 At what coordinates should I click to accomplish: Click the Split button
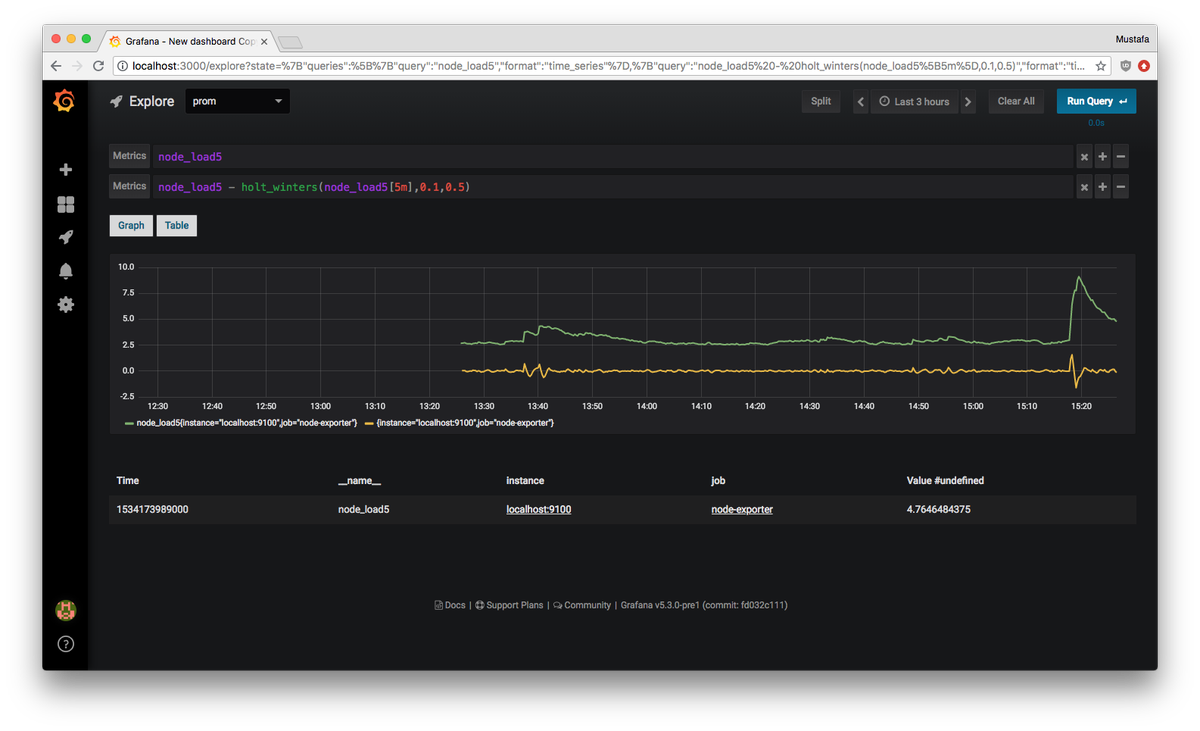tap(821, 101)
